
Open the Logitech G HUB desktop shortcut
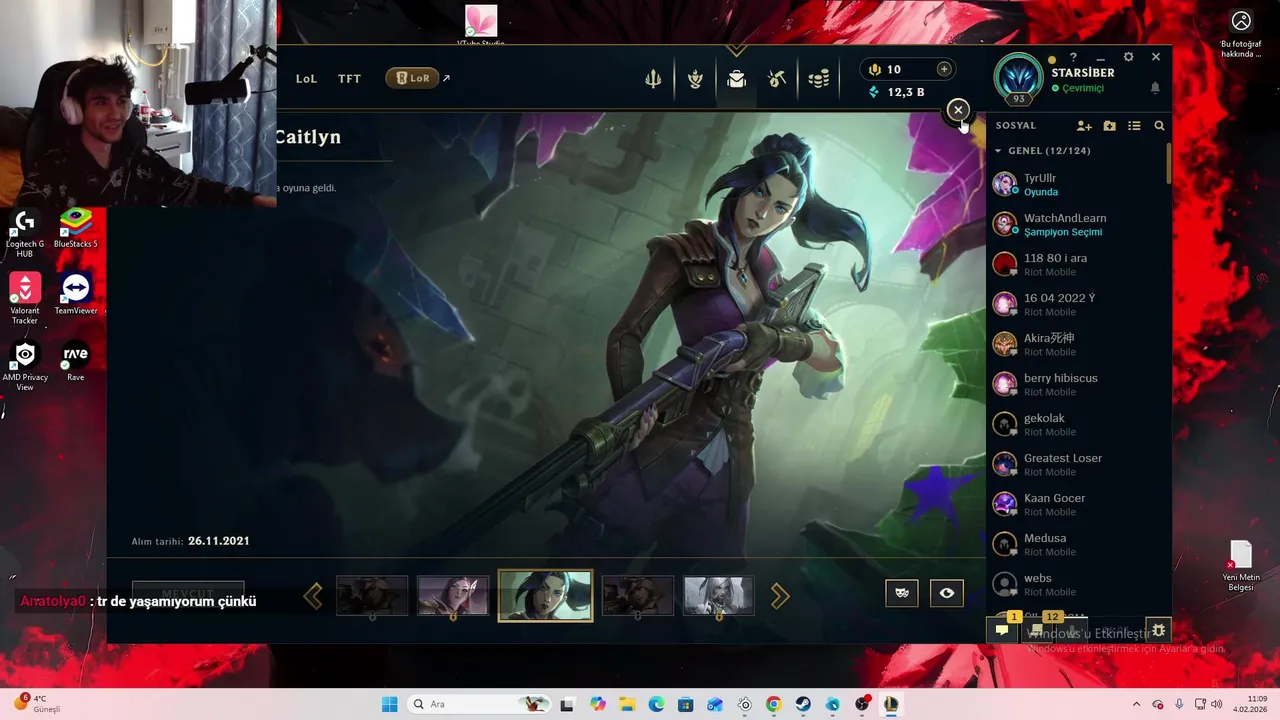point(25,233)
